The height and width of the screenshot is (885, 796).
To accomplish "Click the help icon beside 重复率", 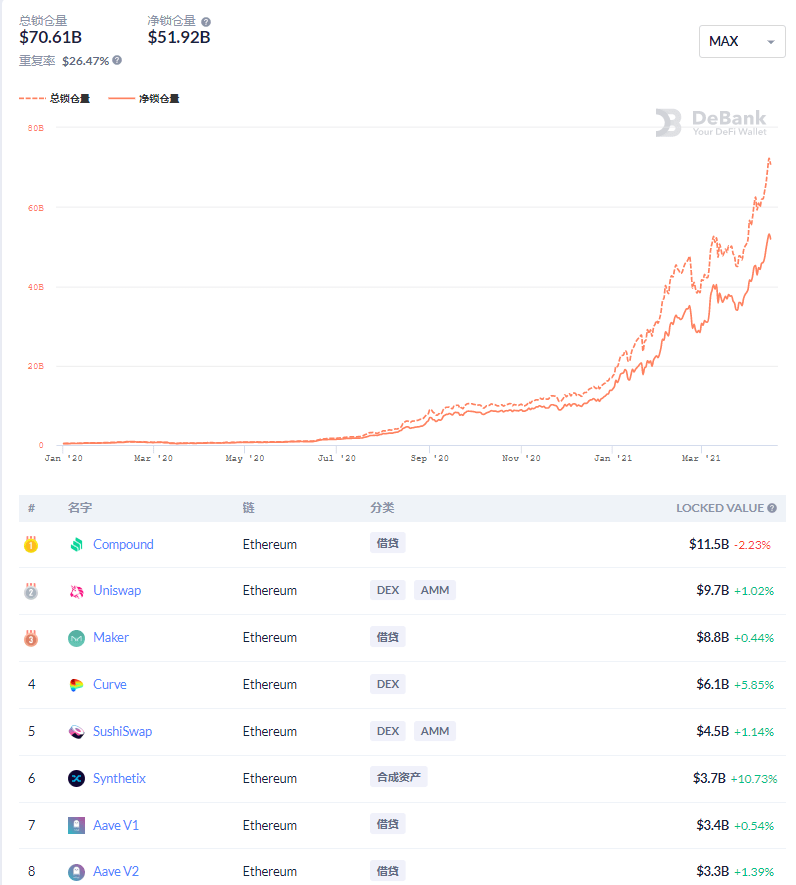I will (117, 60).
